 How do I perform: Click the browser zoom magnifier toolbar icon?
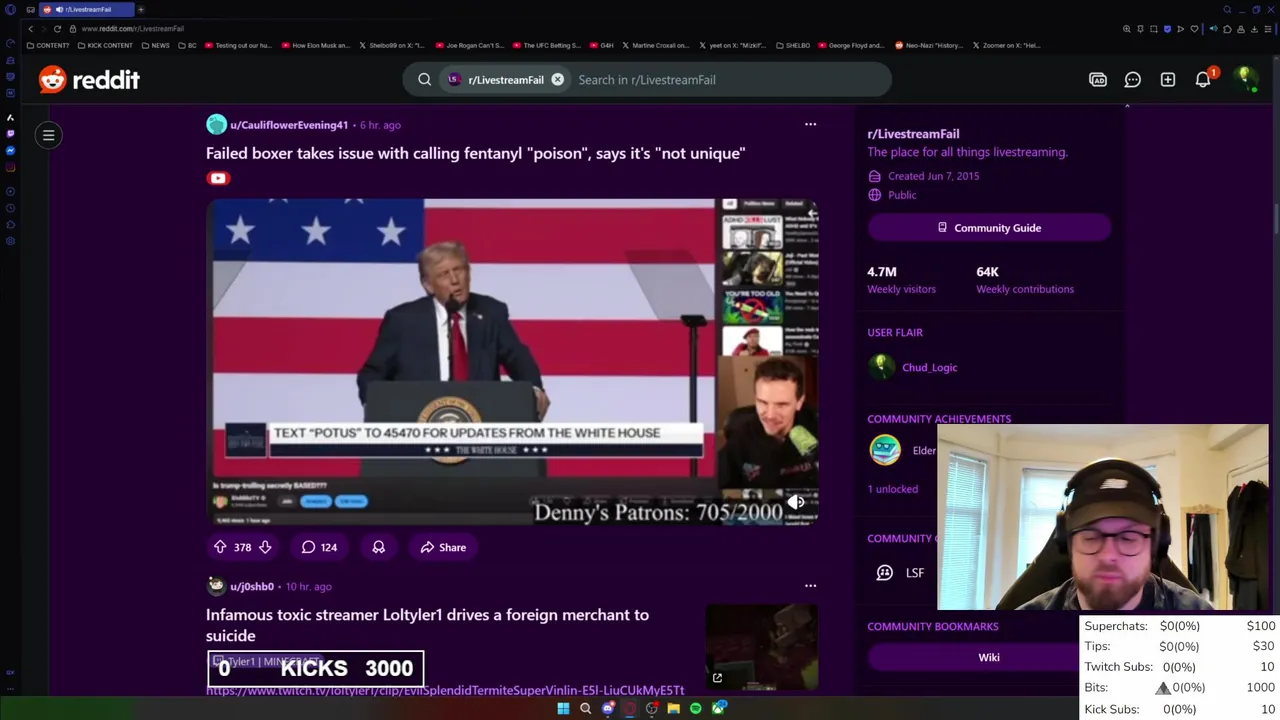point(1127,29)
